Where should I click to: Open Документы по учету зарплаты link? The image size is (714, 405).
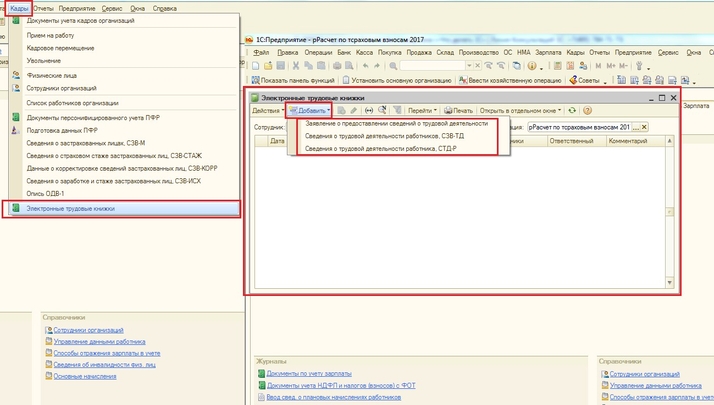tap(308, 372)
